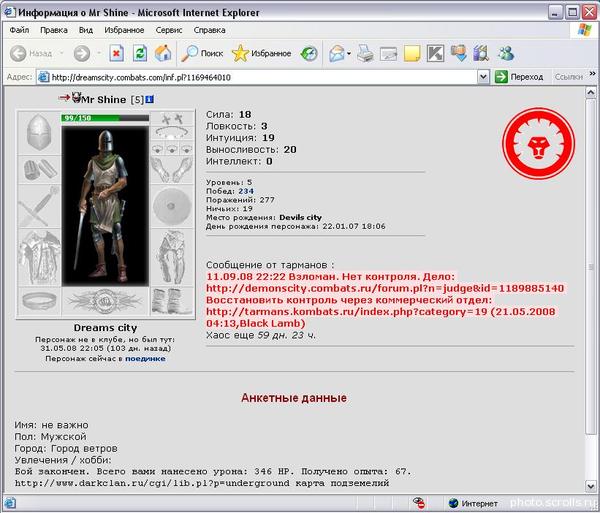This screenshot has width=600, height=513.
Task: Refresh the page with the green arrows icon
Action: 140,54
